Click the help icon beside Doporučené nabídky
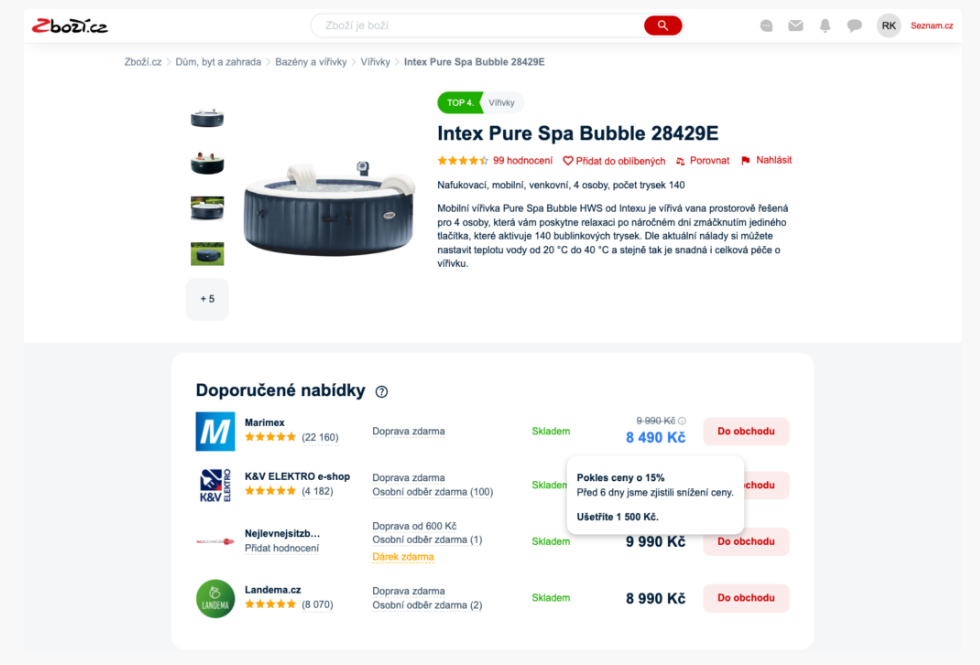Screen dimensions: 980x665 381,392
